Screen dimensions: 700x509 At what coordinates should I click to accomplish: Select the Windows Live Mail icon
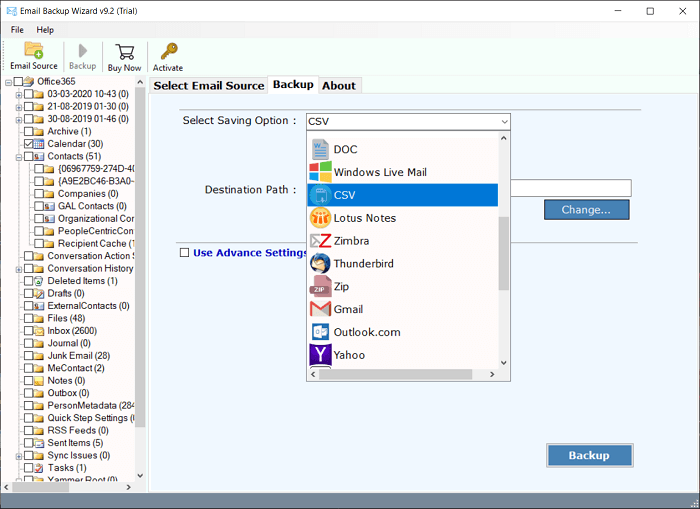320,172
